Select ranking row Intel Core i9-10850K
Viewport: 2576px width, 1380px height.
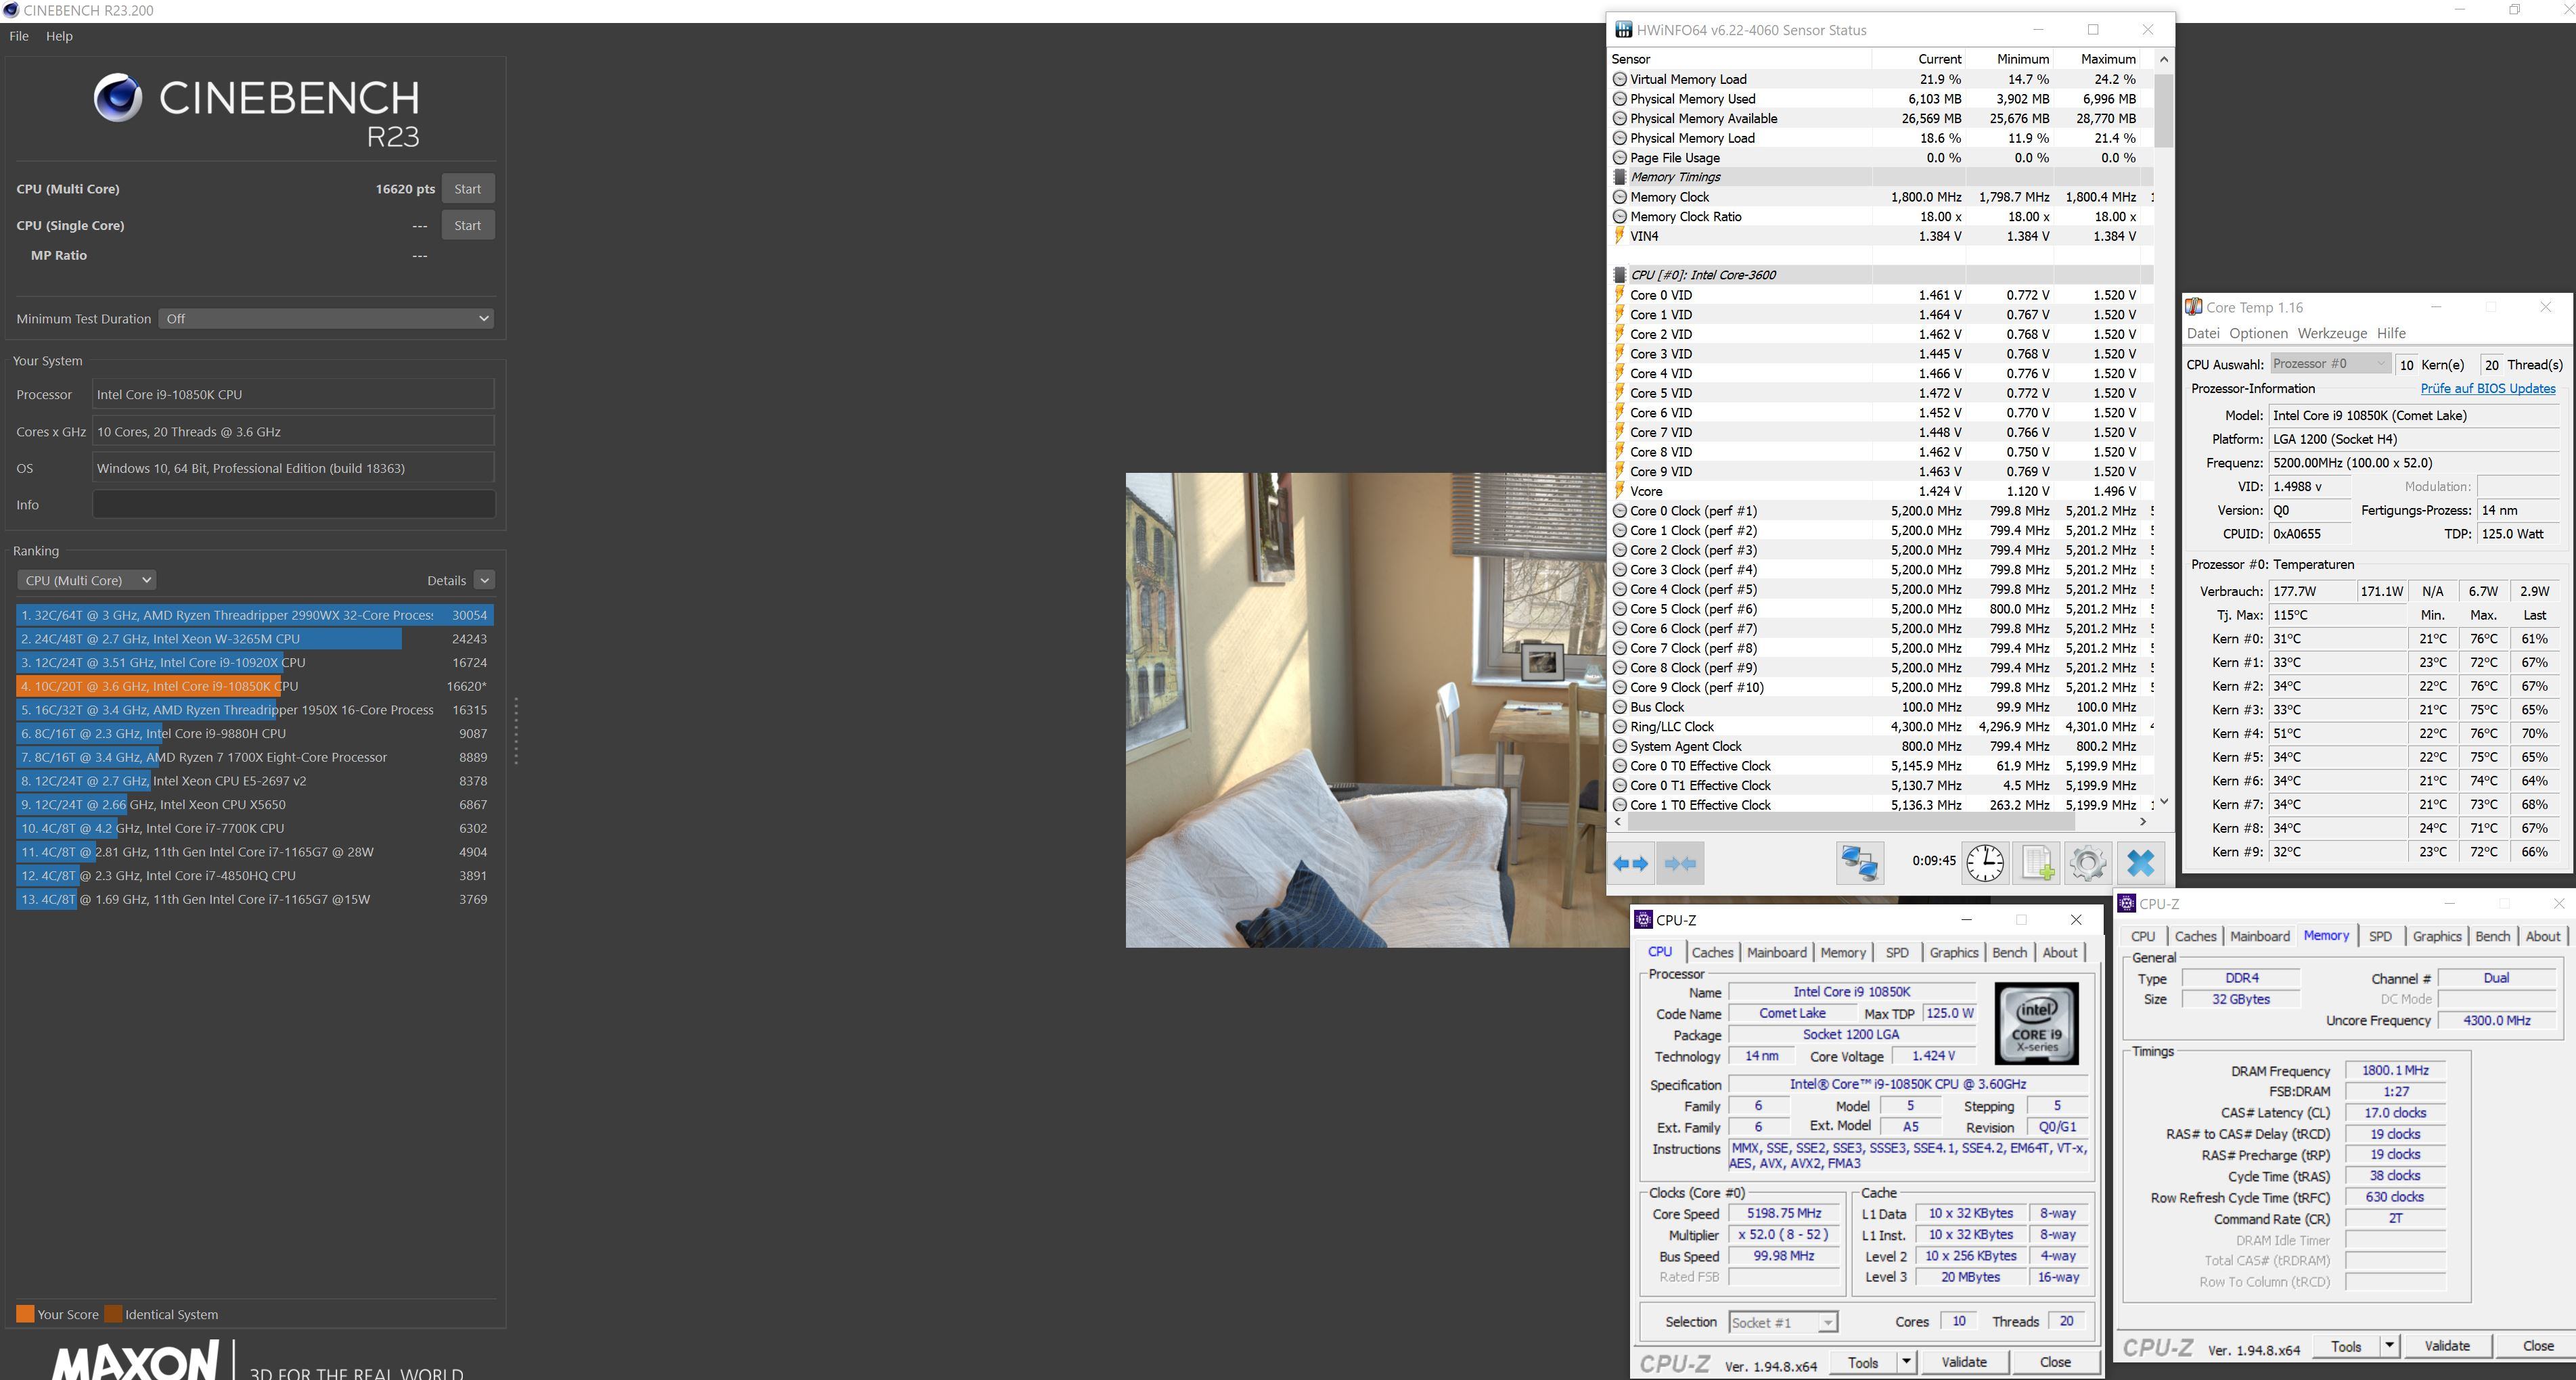coord(255,686)
